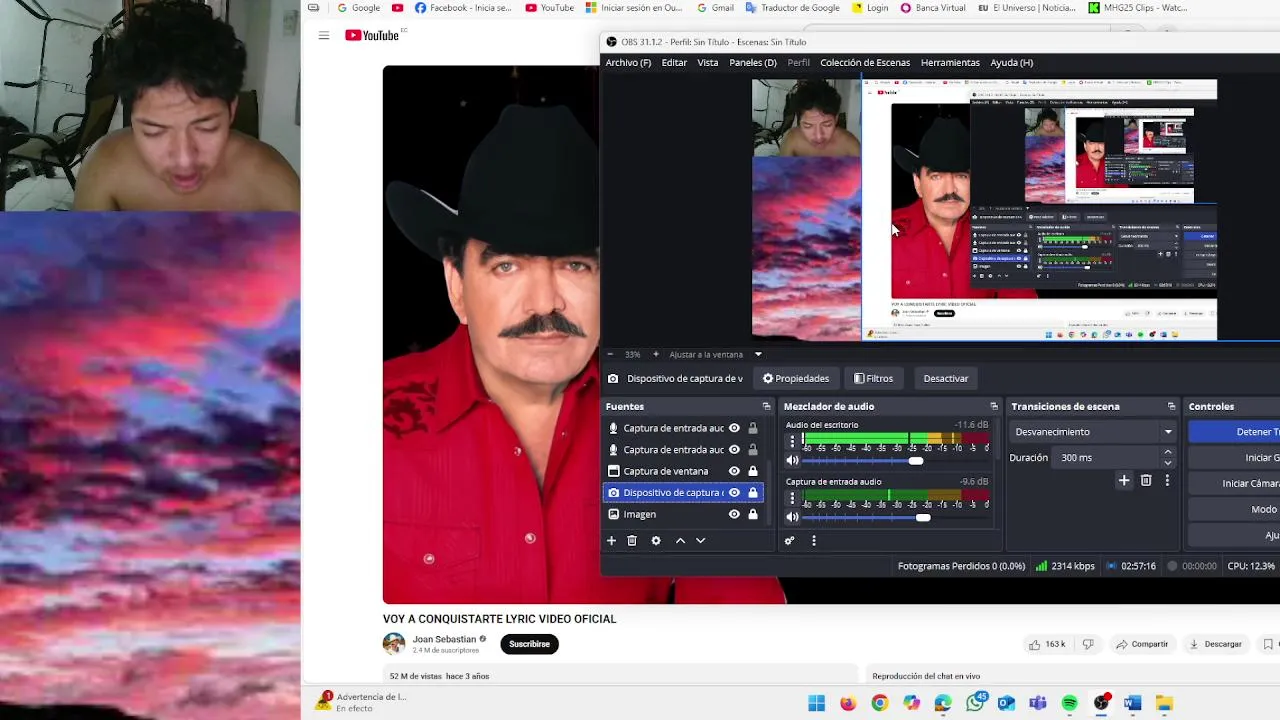Open the YouTube hamburger guide menu
This screenshot has width=1280, height=720.
click(324, 35)
